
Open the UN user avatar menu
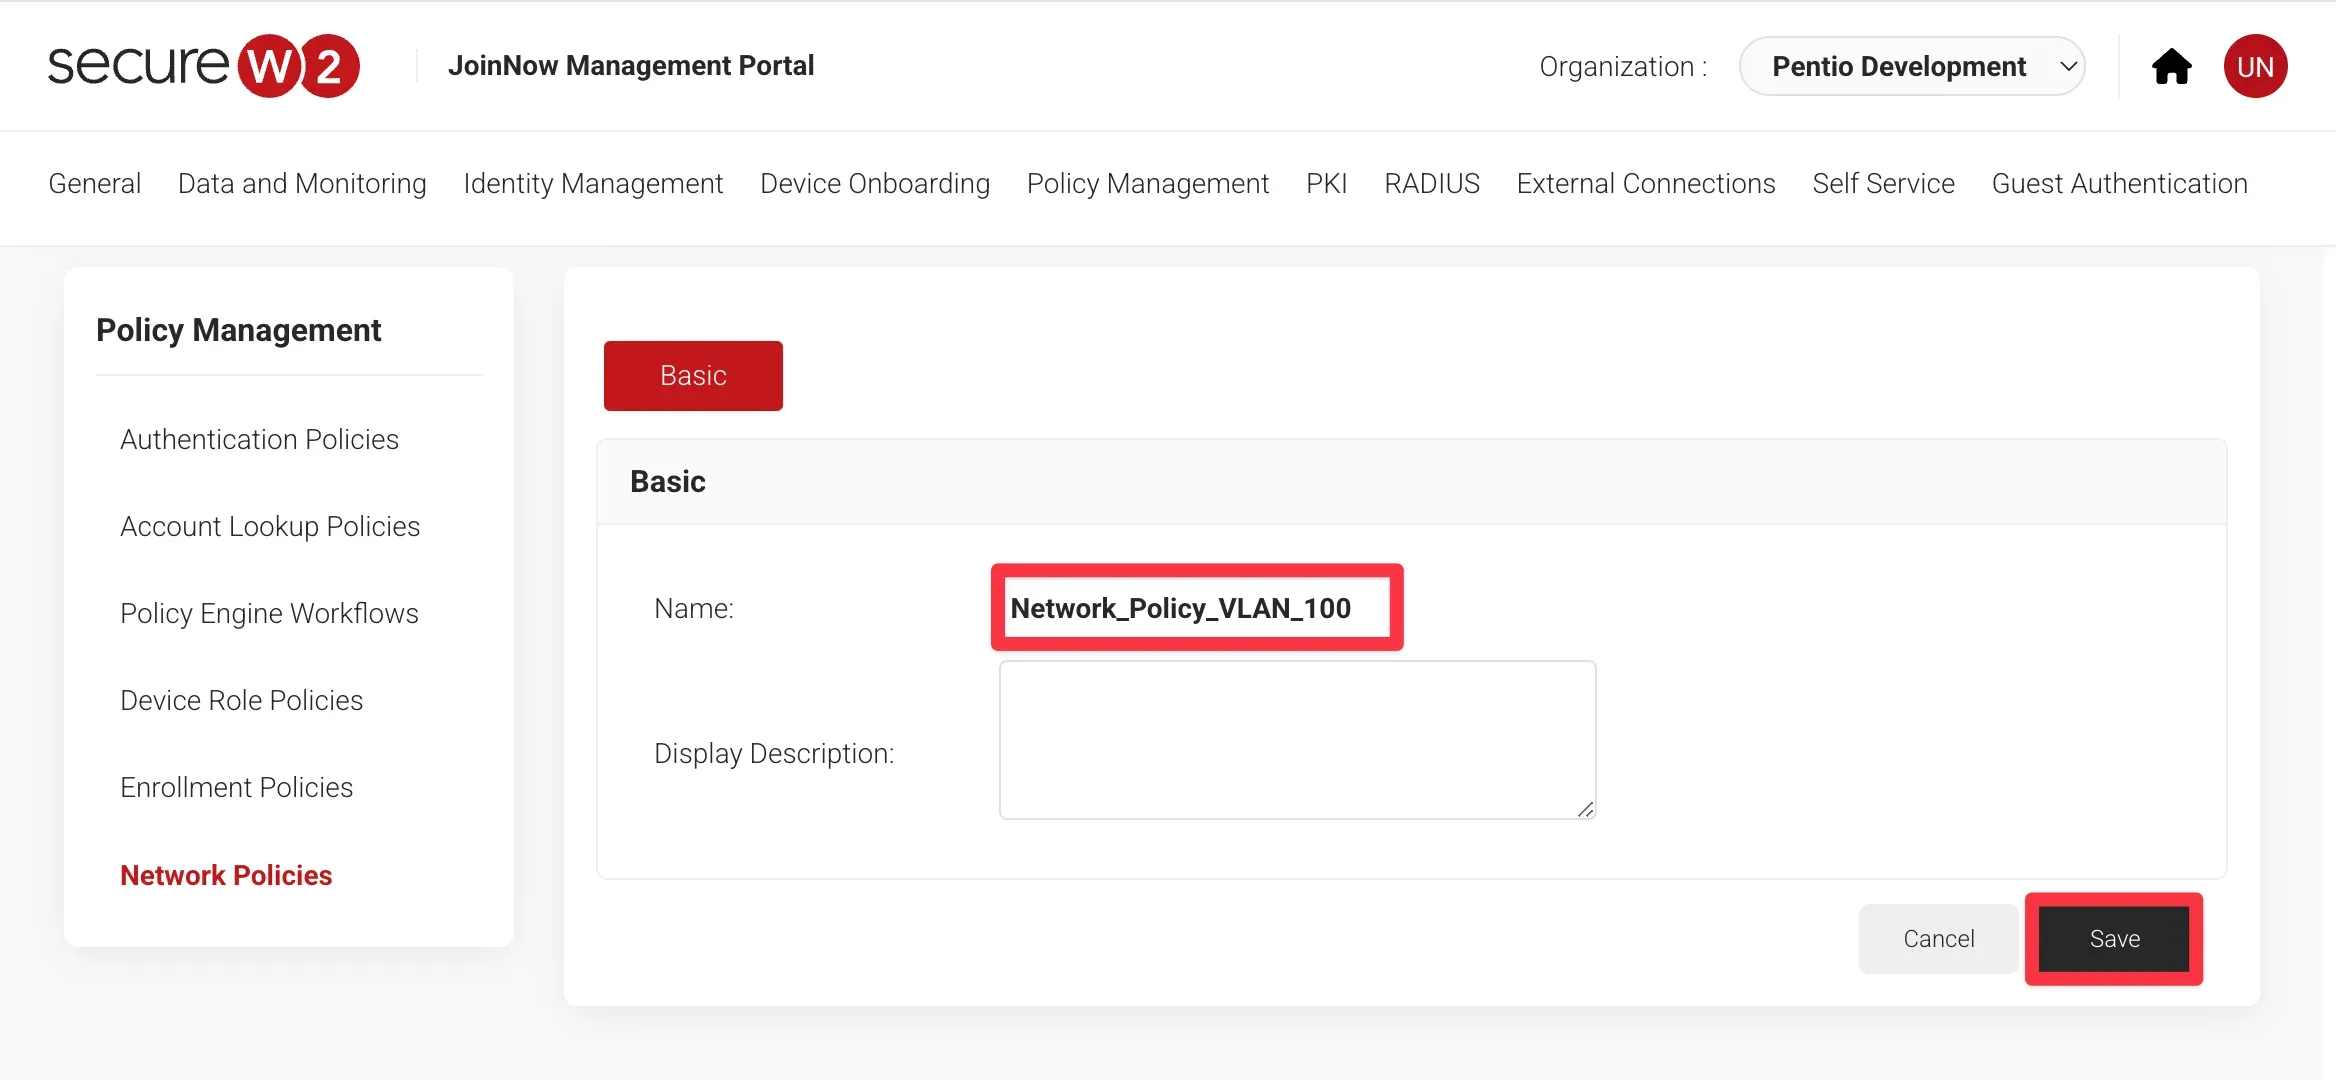[x=2255, y=67]
